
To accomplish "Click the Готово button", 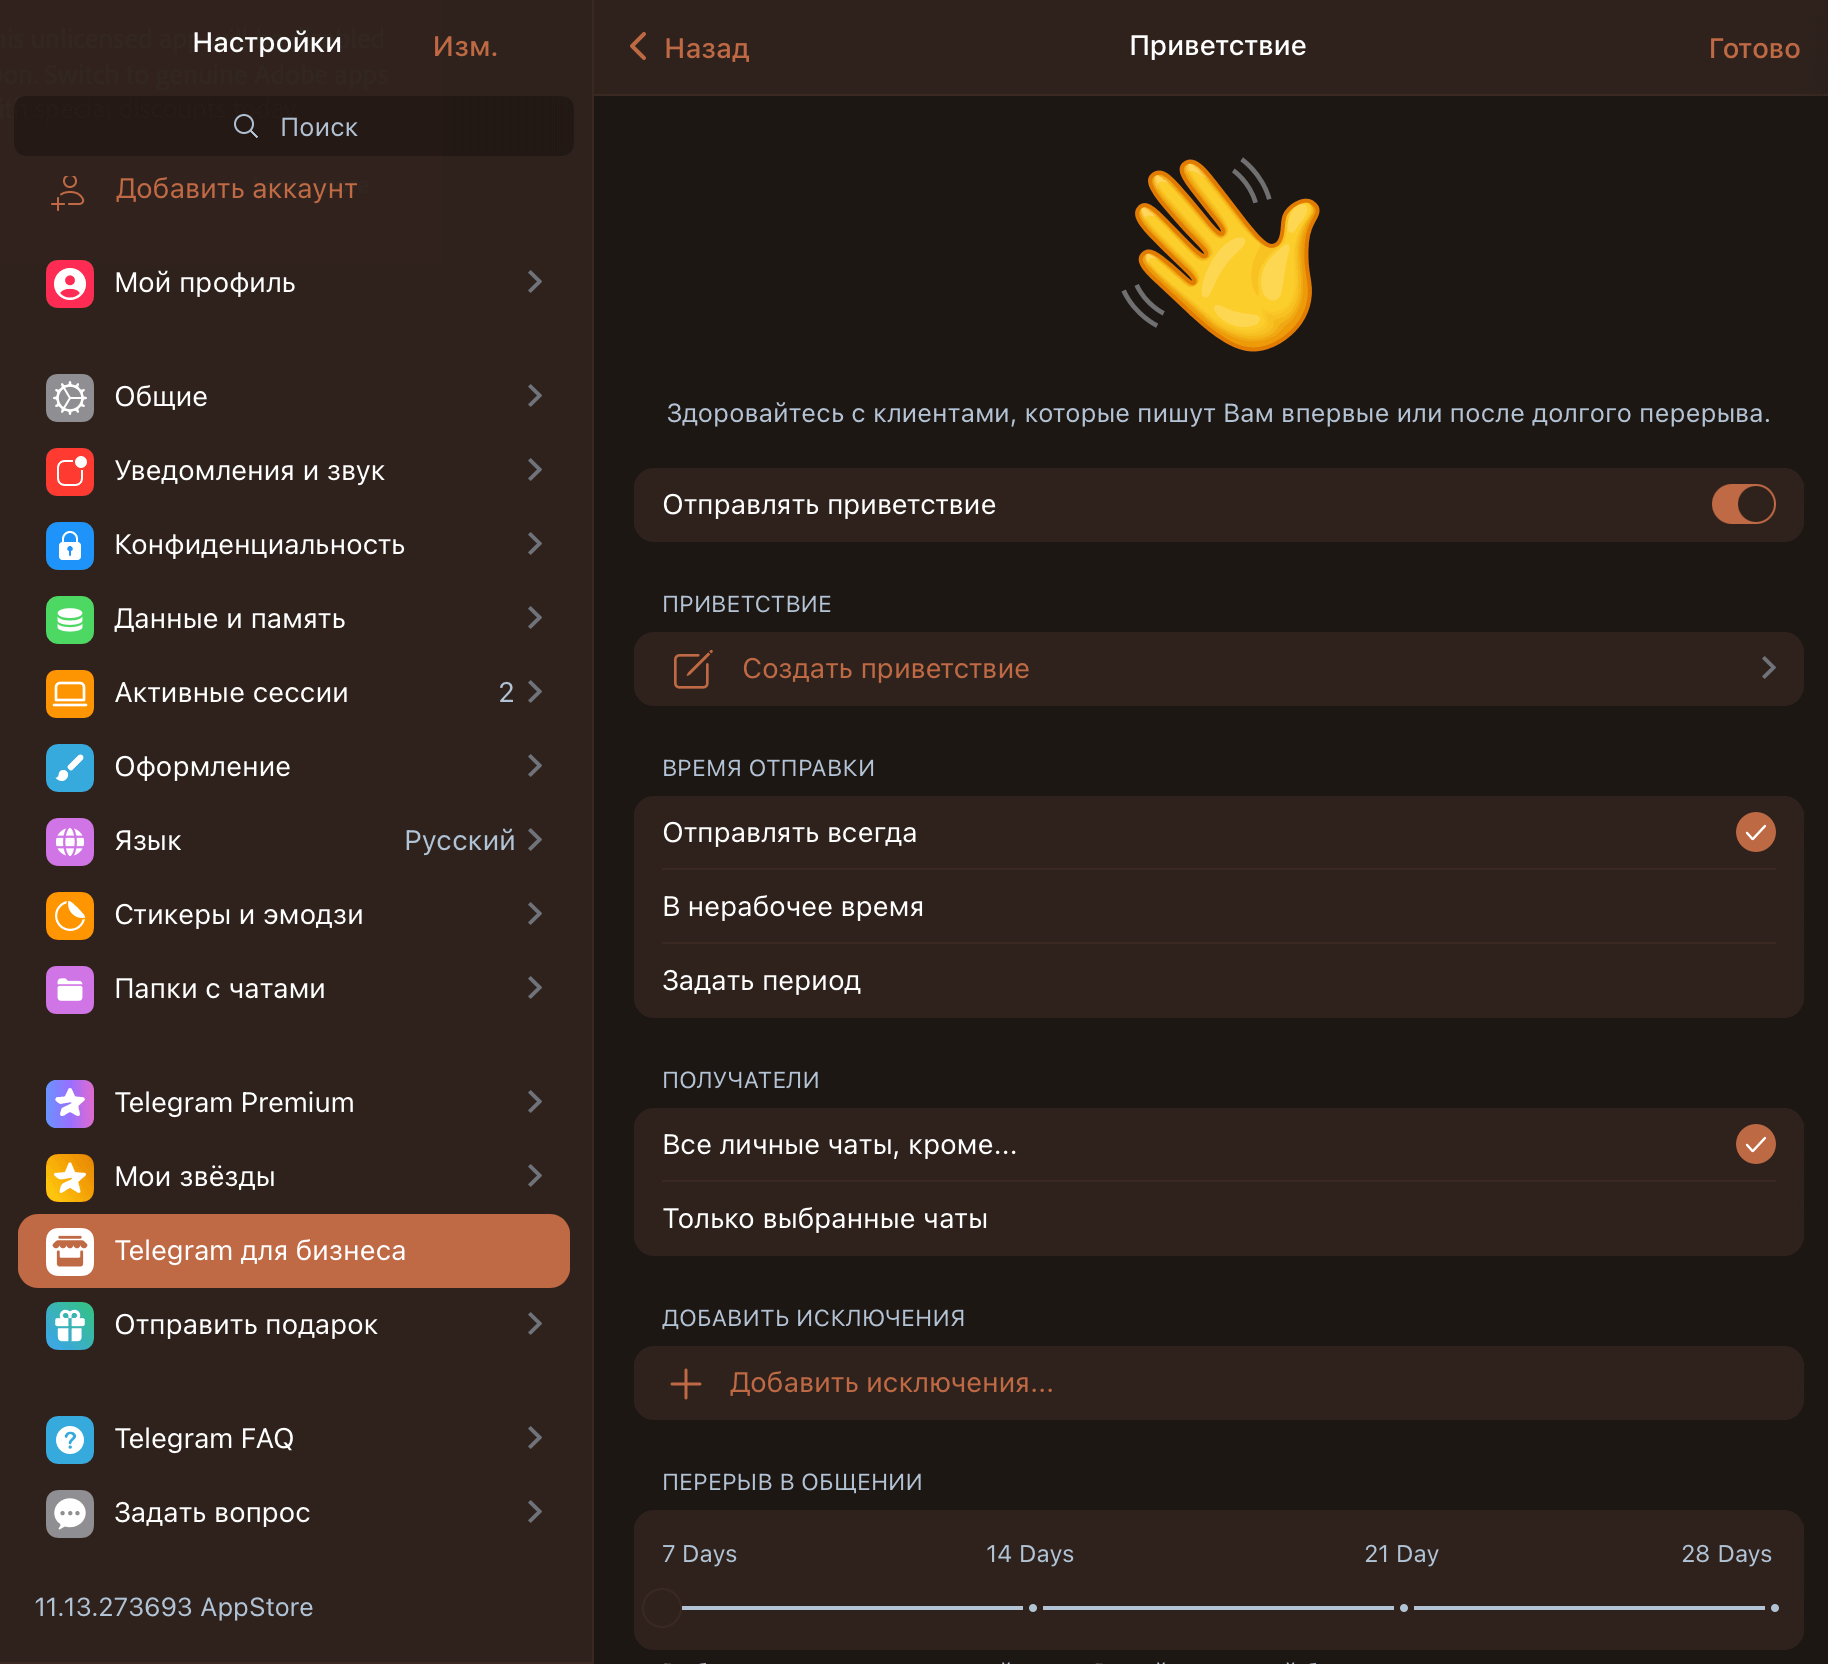I will 1754,48.
